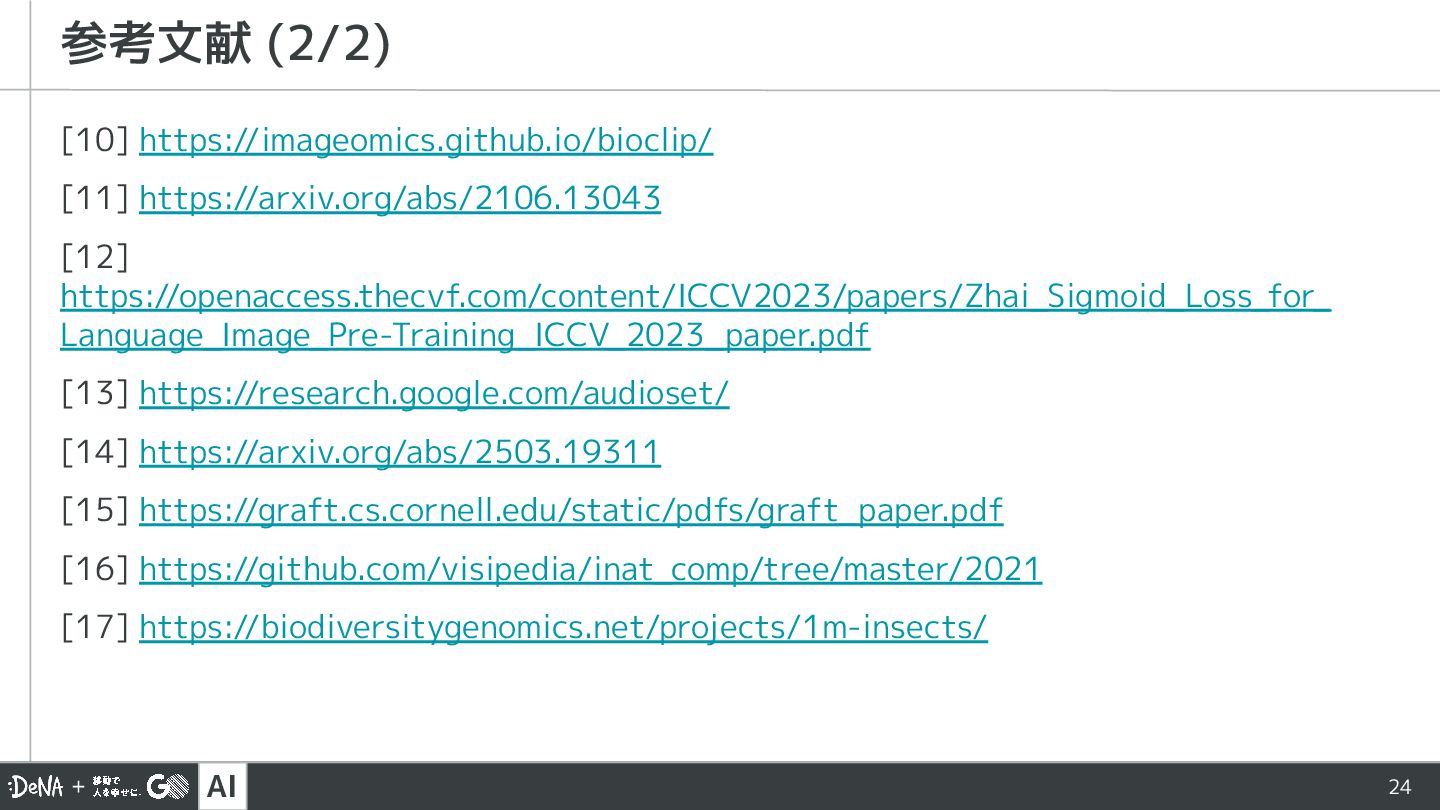Open the openaccess.thecvf.com ICCV2023 paper link
The image size is (1440, 810).
click(695, 316)
